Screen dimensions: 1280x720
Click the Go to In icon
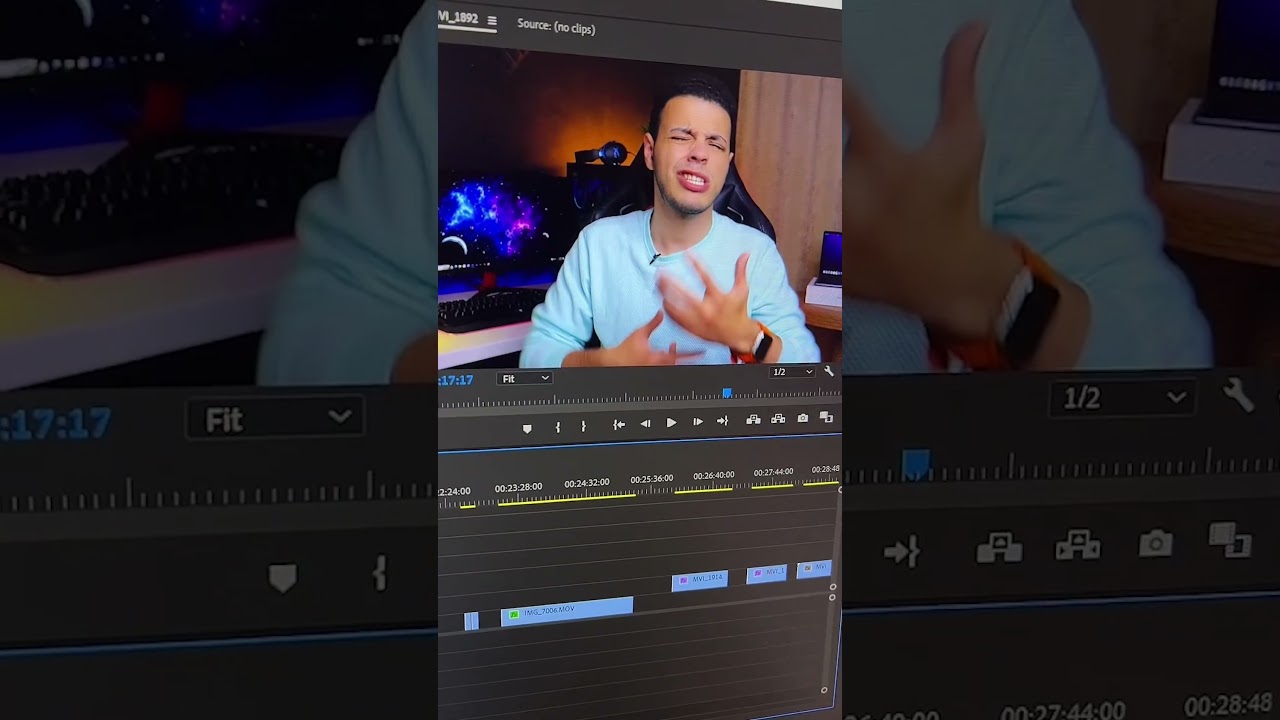tap(619, 424)
